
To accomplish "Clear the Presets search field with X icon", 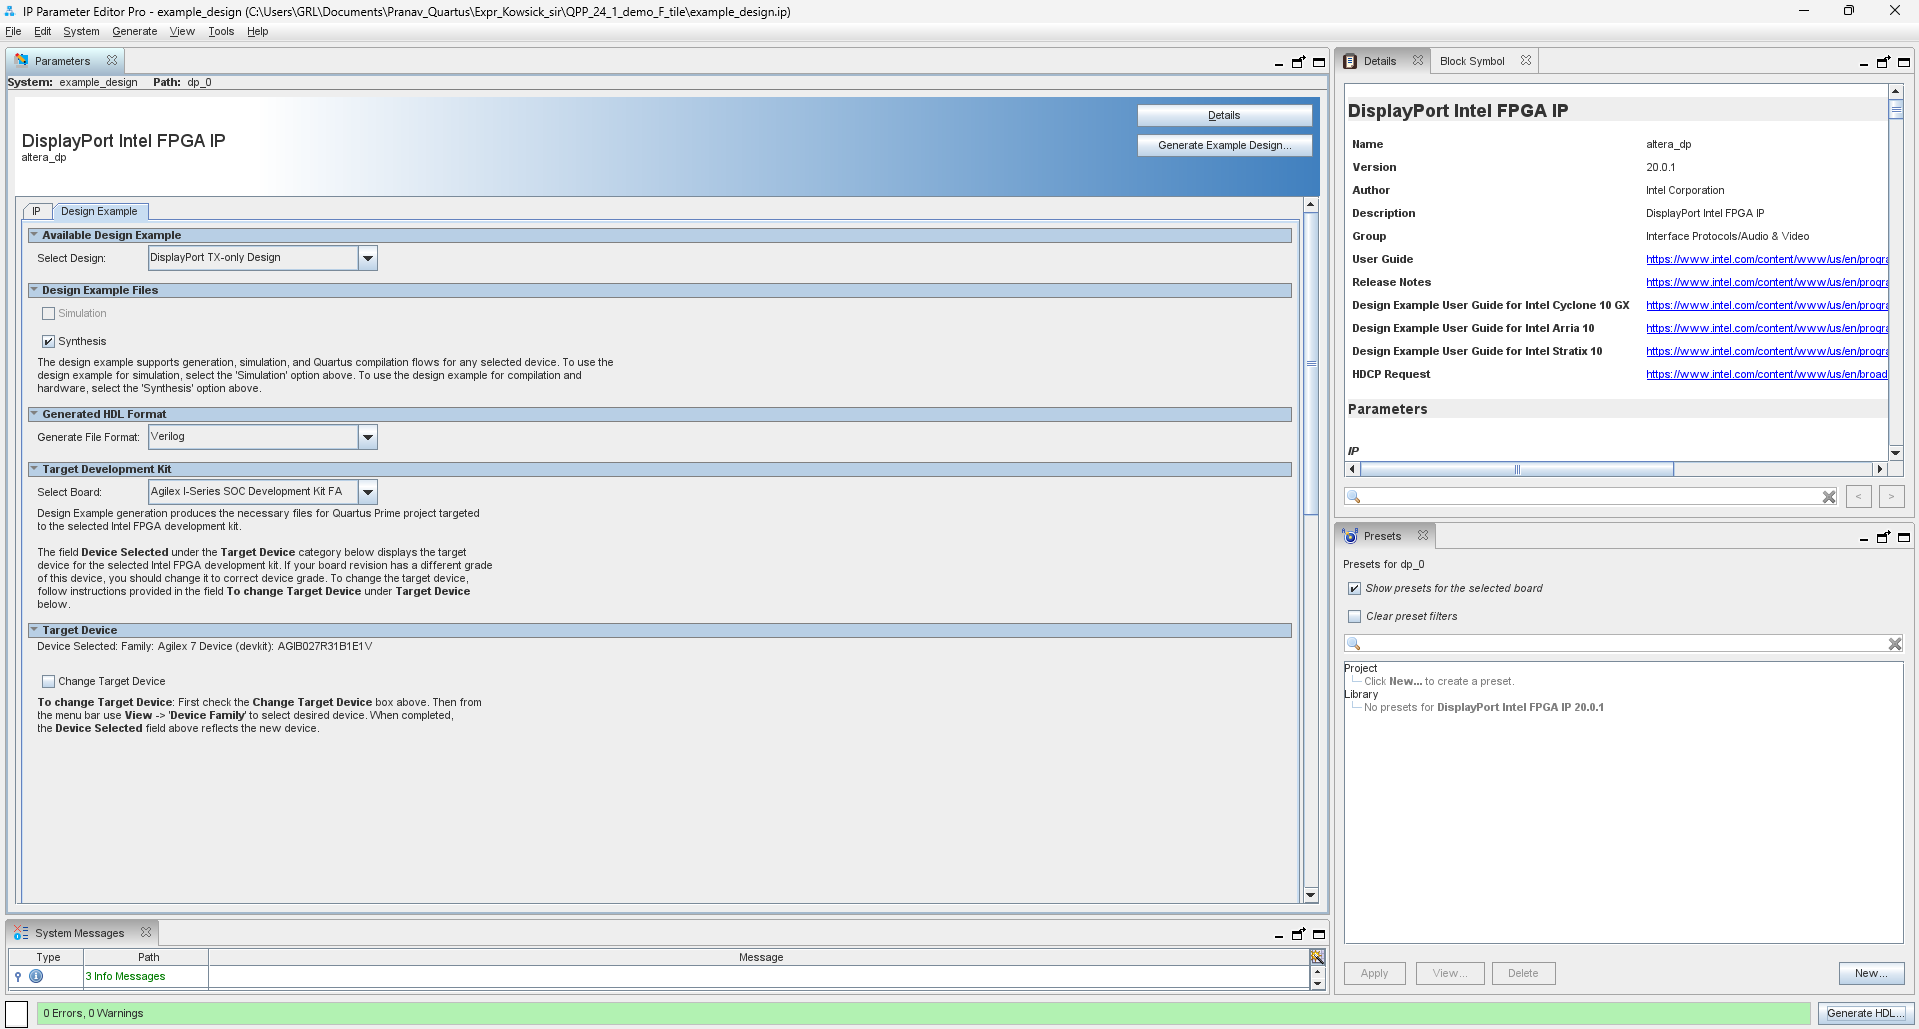I will (x=1894, y=644).
